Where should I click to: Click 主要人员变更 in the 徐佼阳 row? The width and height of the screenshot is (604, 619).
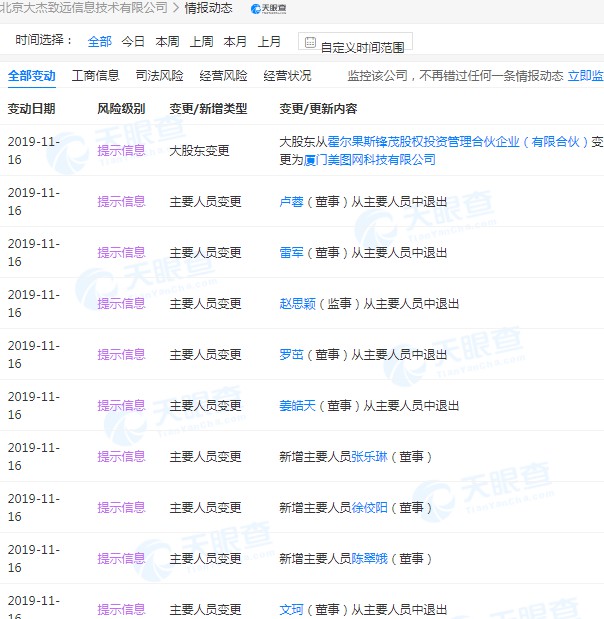point(205,508)
